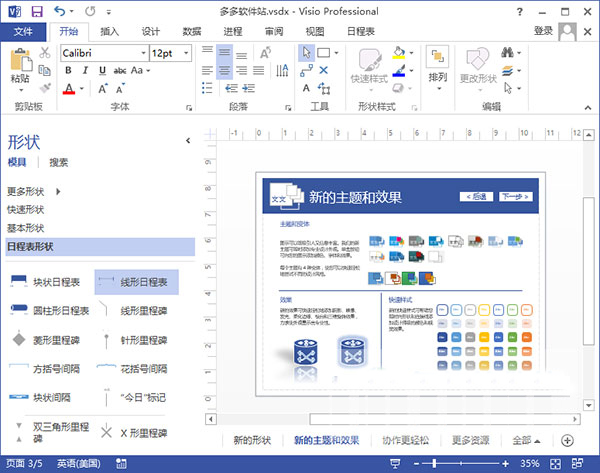This screenshot has width=600, height=473.
Task: Click fit page to window icon
Action: (x=555, y=464)
